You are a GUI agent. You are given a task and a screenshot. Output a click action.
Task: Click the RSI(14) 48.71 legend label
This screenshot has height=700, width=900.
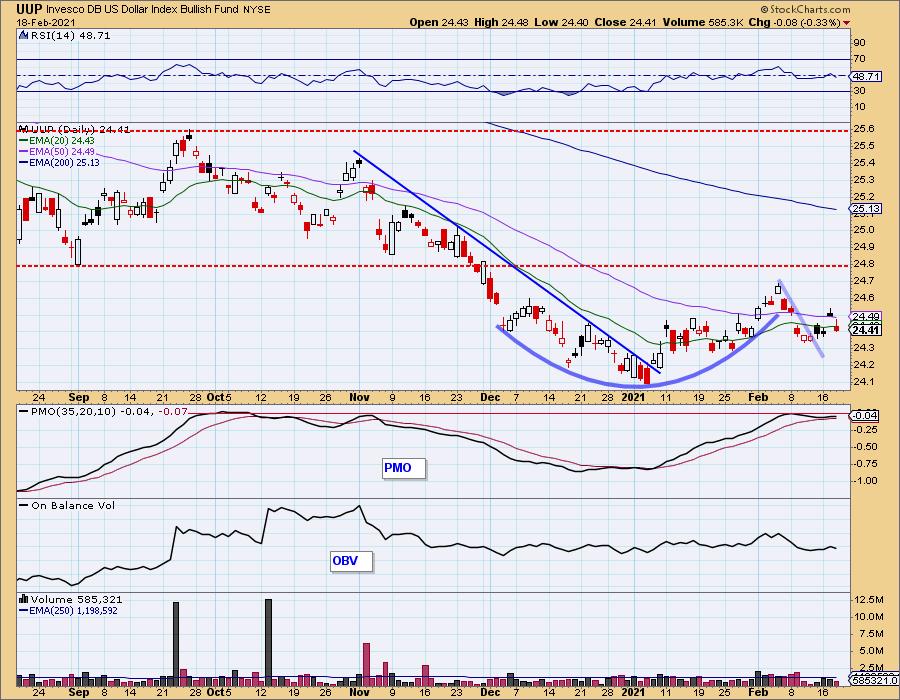[x=70, y=36]
